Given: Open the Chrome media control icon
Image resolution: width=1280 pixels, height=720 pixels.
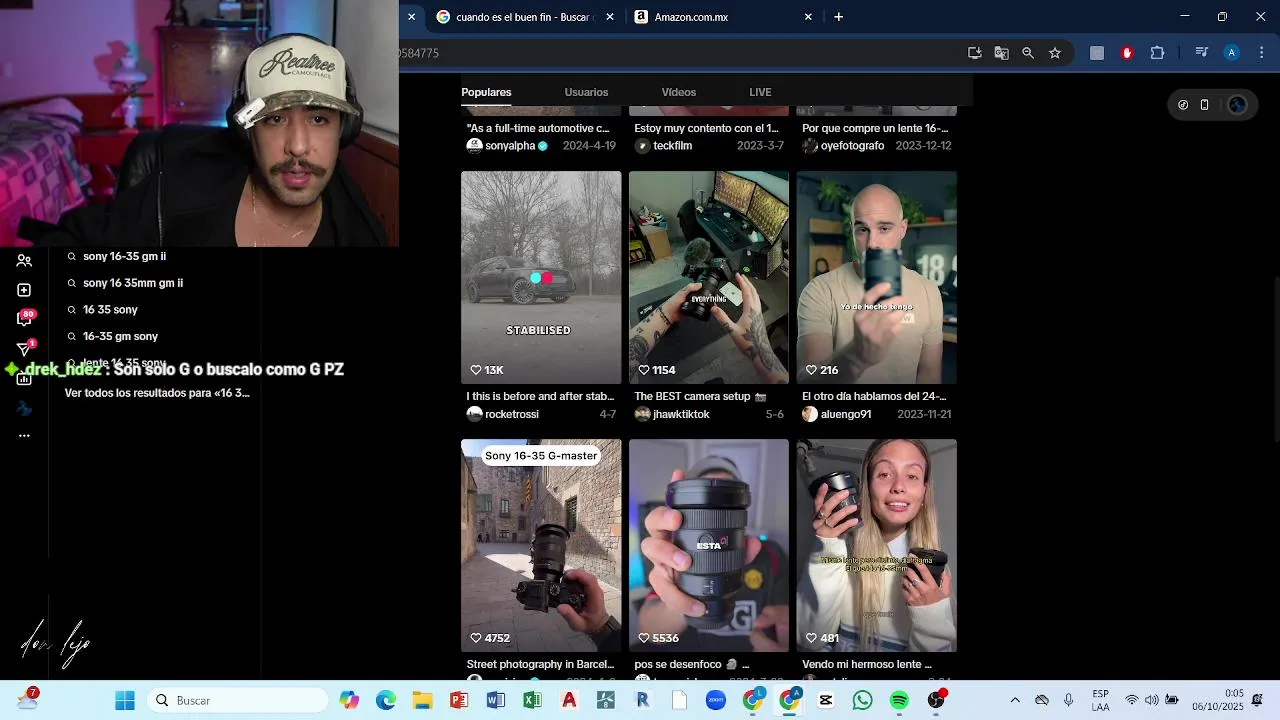Looking at the screenshot, I should tap(1202, 53).
